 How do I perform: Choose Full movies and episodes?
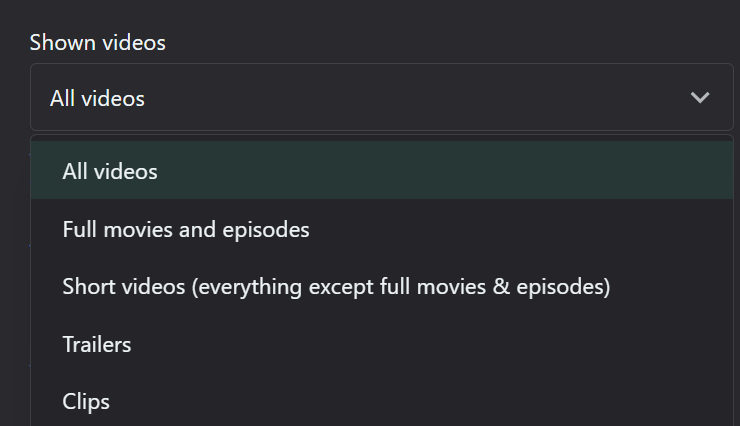coord(382,229)
